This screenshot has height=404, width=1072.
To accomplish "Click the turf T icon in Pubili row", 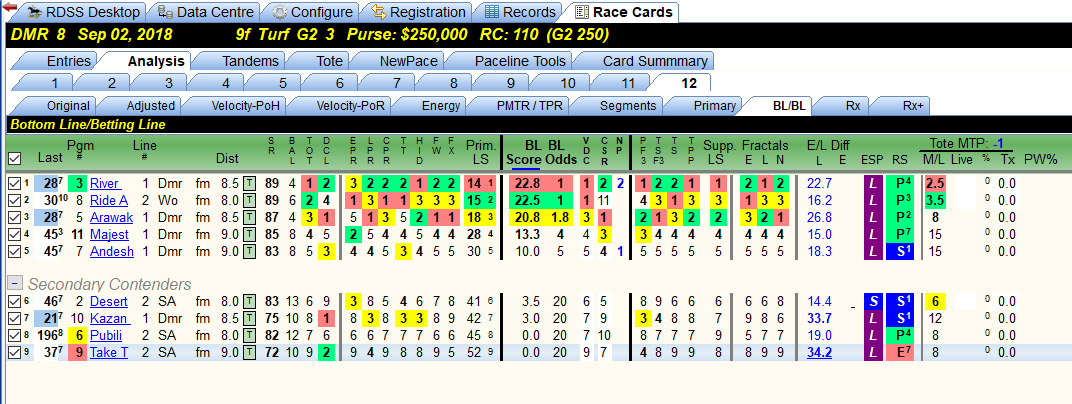I will click(250, 336).
